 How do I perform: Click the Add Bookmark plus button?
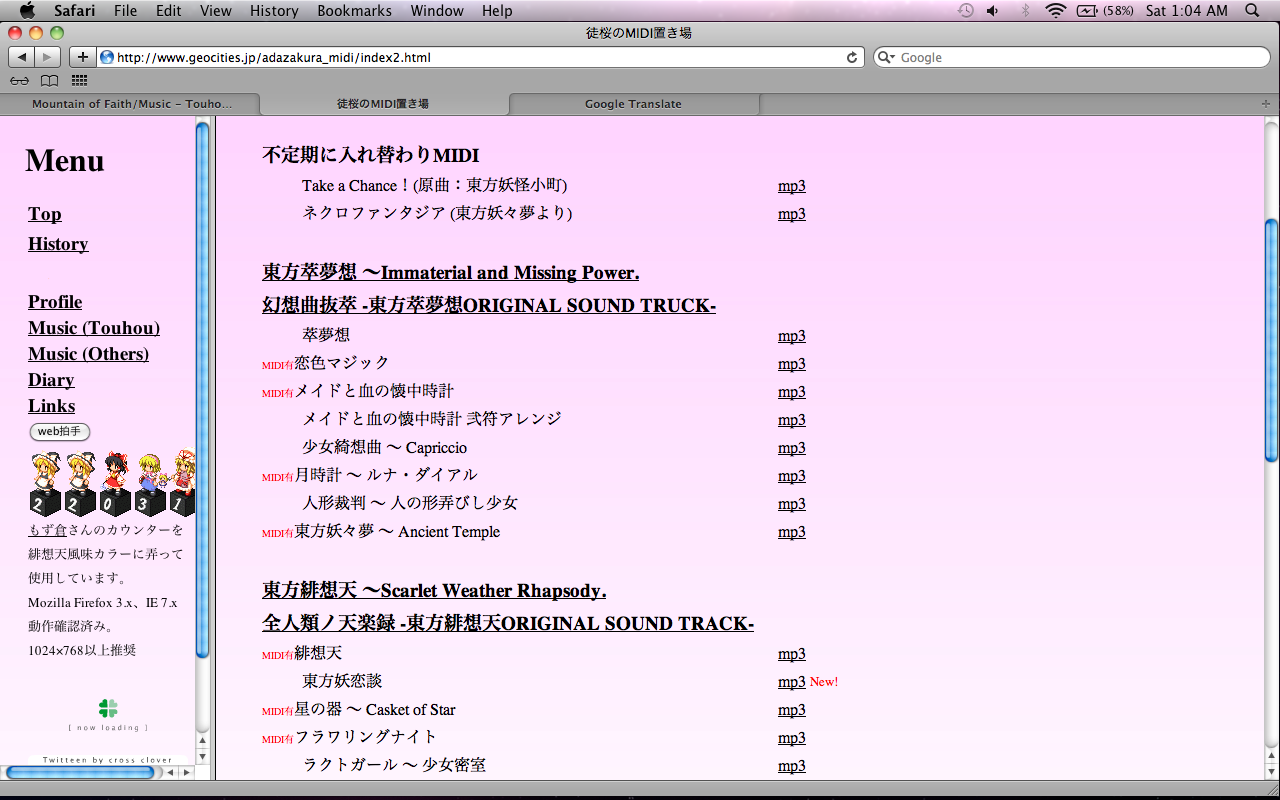pos(82,57)
